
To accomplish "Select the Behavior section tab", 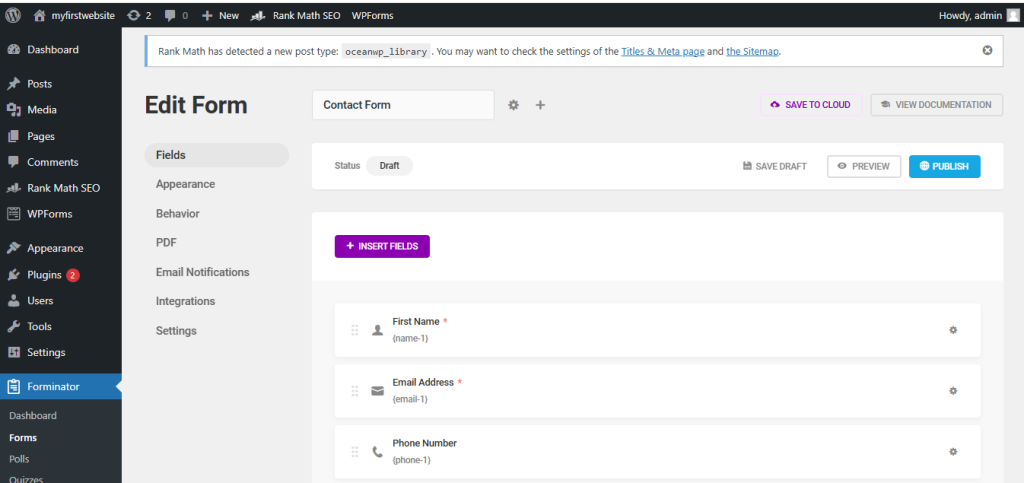I will (x=177, y=213).
